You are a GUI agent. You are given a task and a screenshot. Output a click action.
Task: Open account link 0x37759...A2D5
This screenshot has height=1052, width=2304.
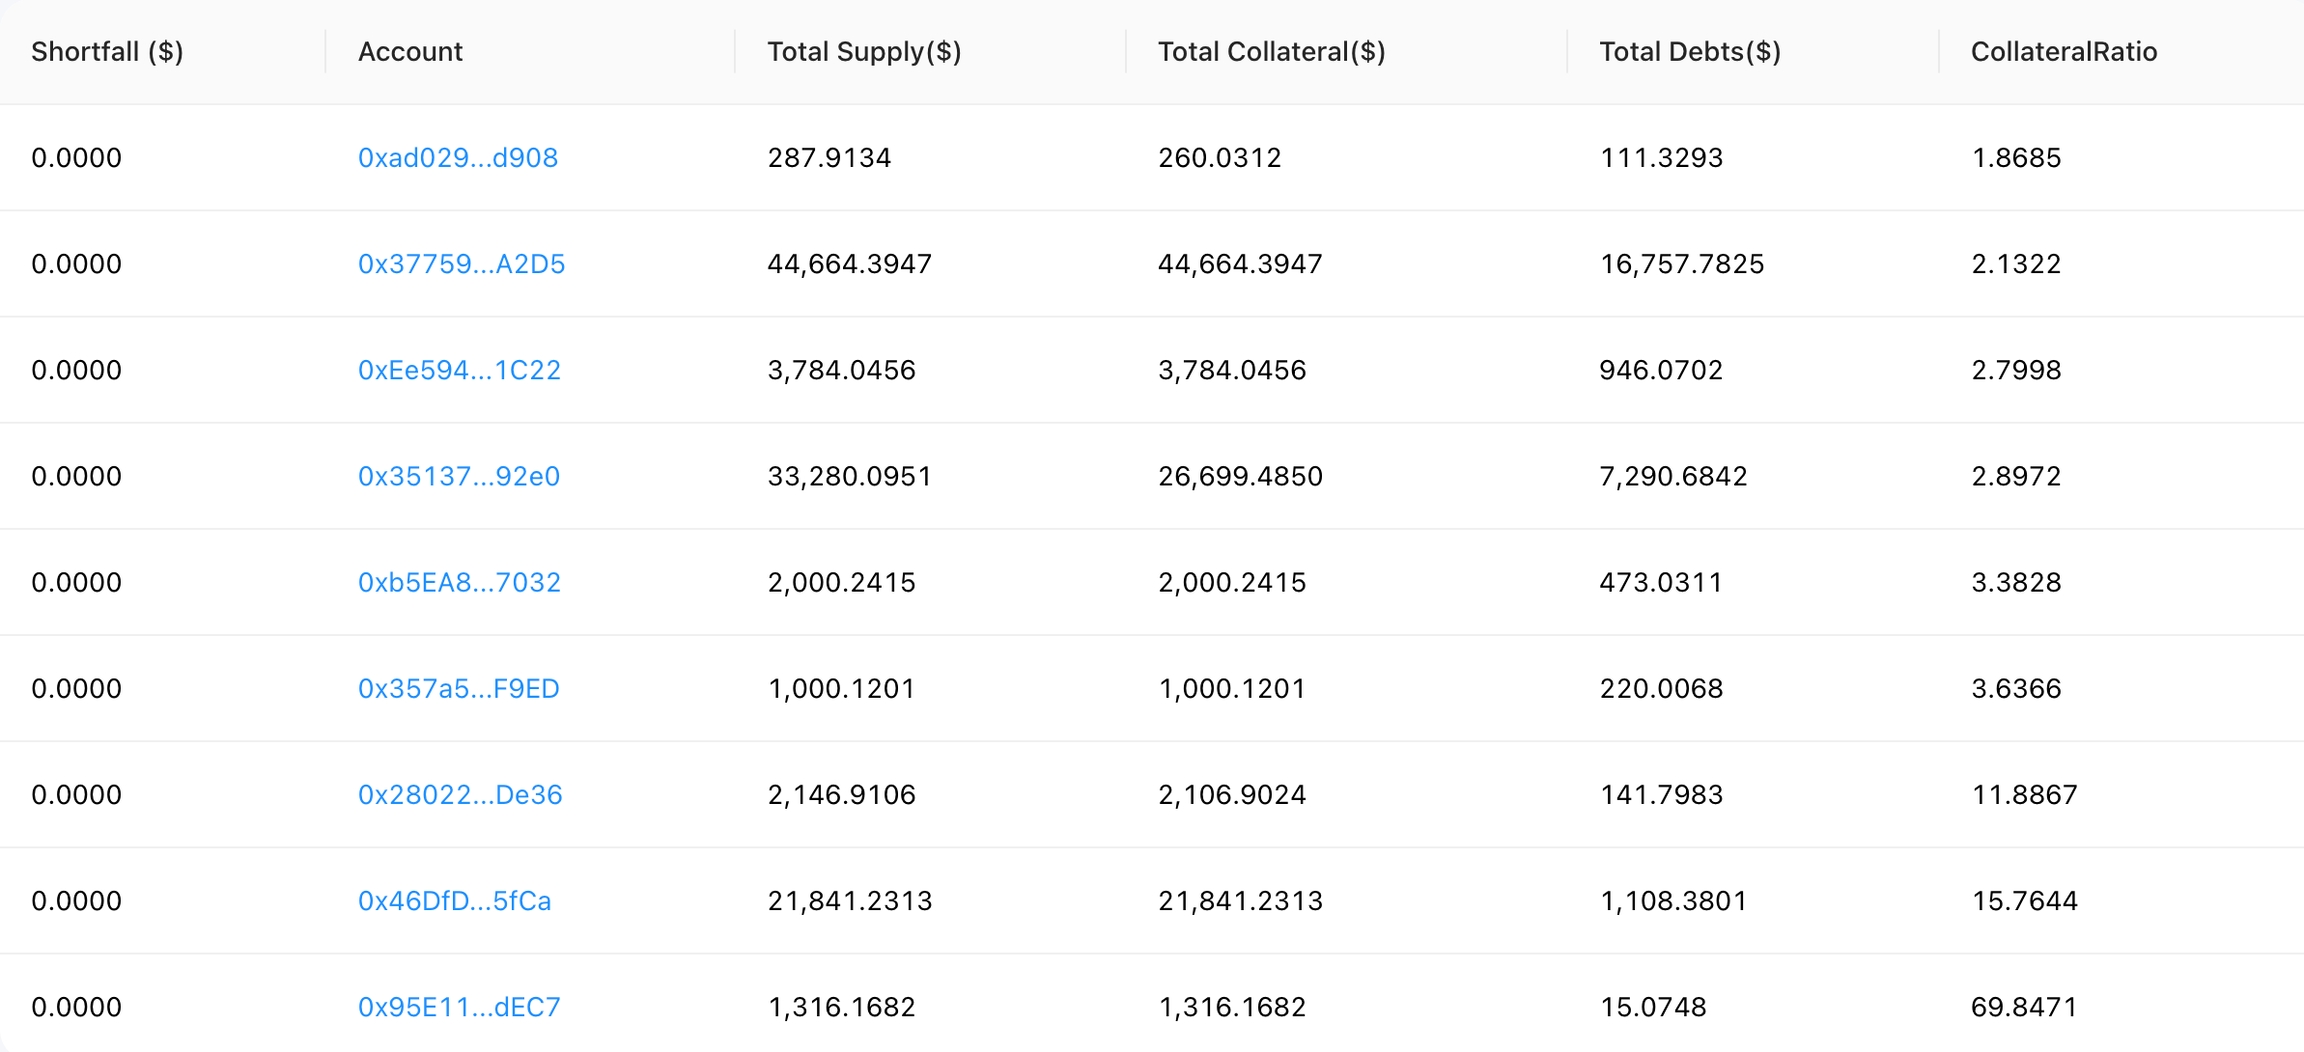coord(461,264)
